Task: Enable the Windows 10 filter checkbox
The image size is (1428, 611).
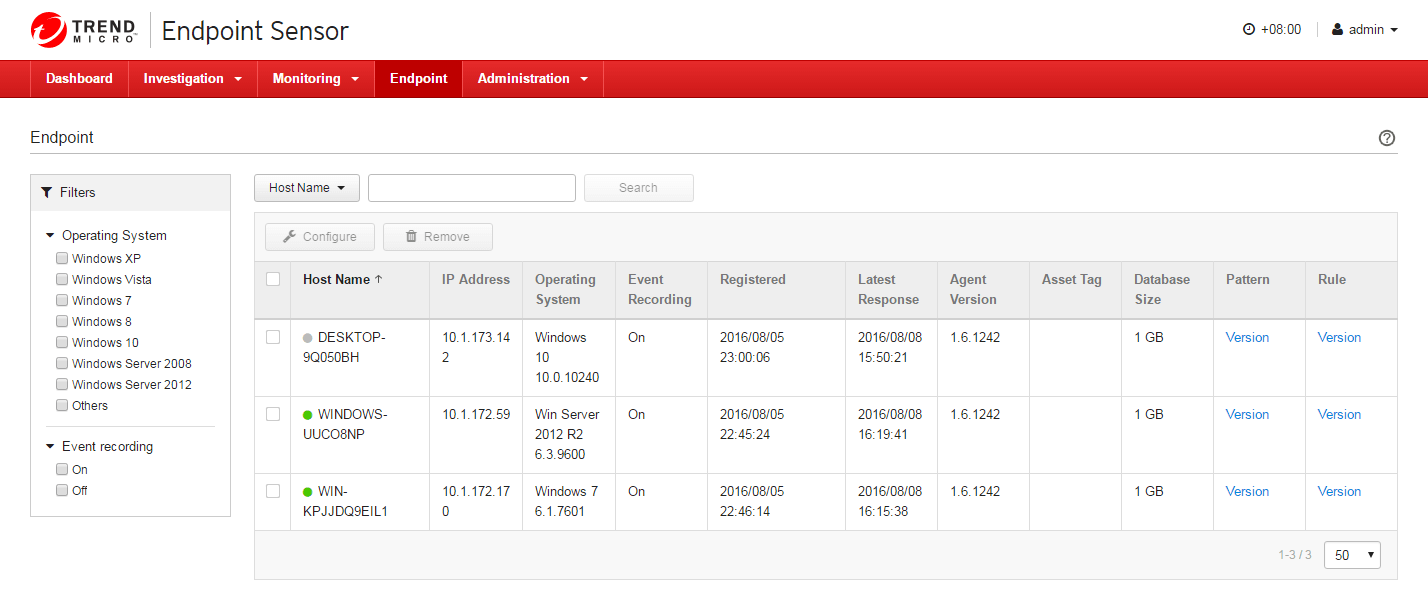Action: [62, 343]
